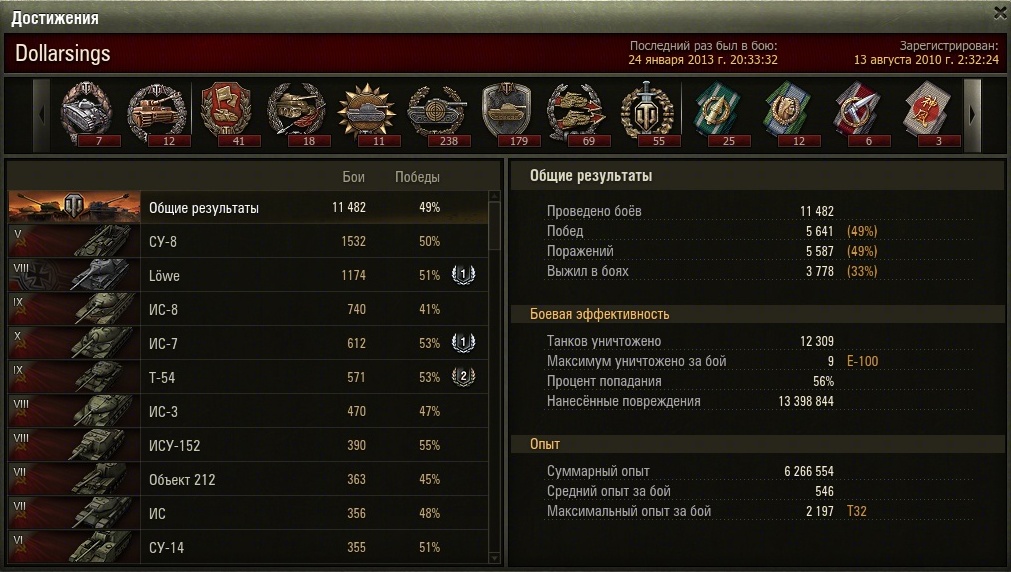Click the E-100 tank link in max kills
The width and height of the screenshot is (1011, 572).
tap(862, 361)
